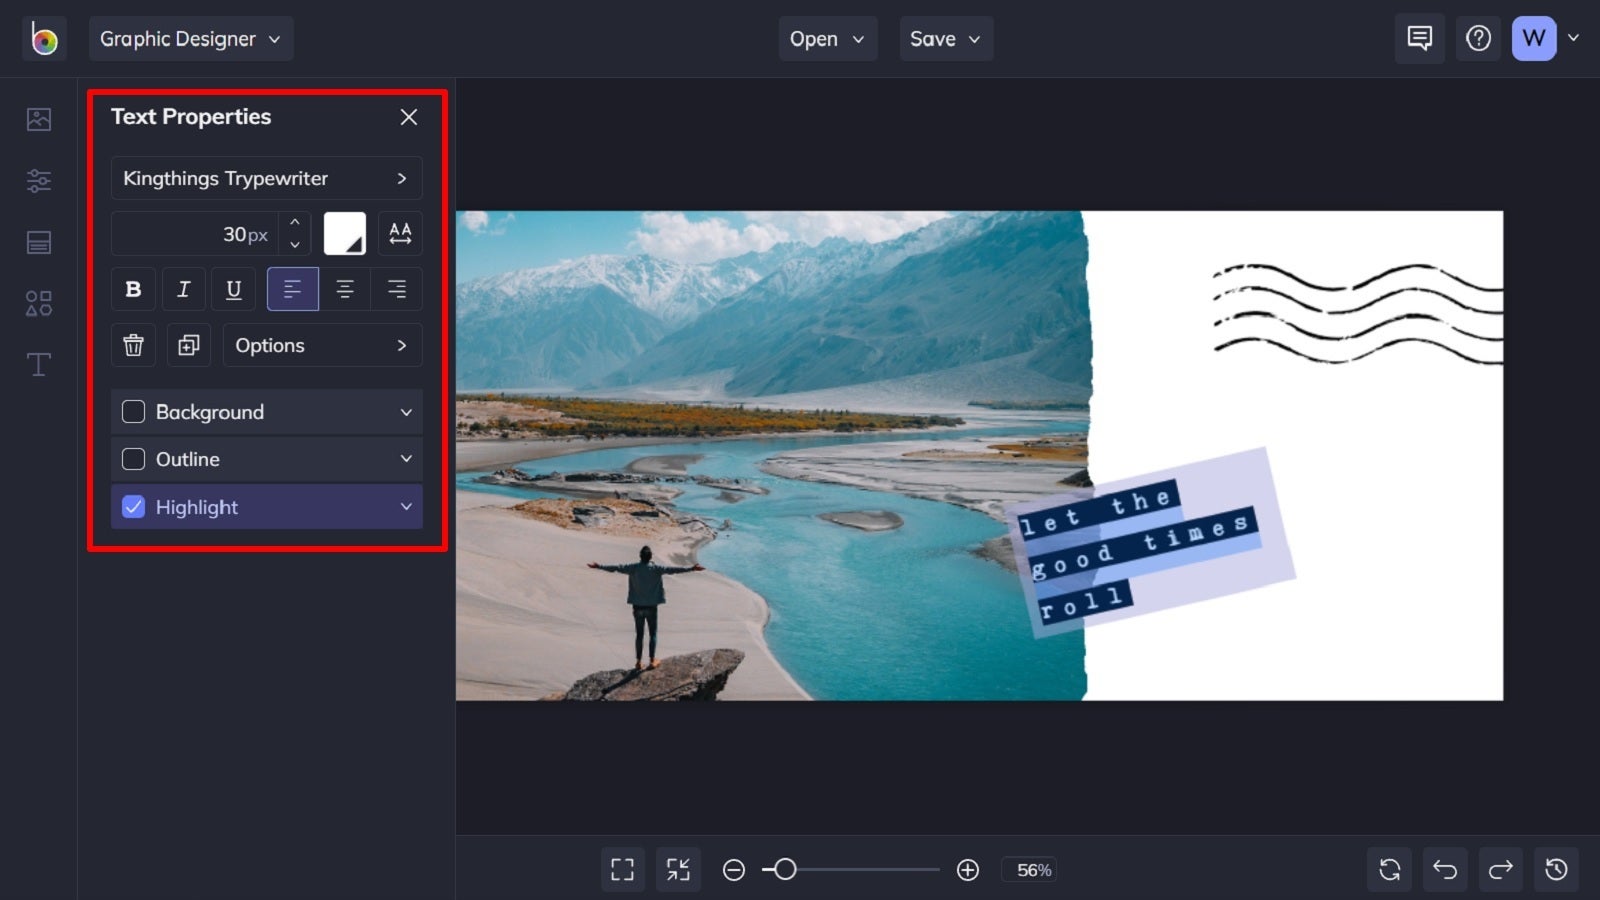This screenshot has width=1600, height=900.
Task: Enable the Background option for the text
Action: click(x=133, y=411)
